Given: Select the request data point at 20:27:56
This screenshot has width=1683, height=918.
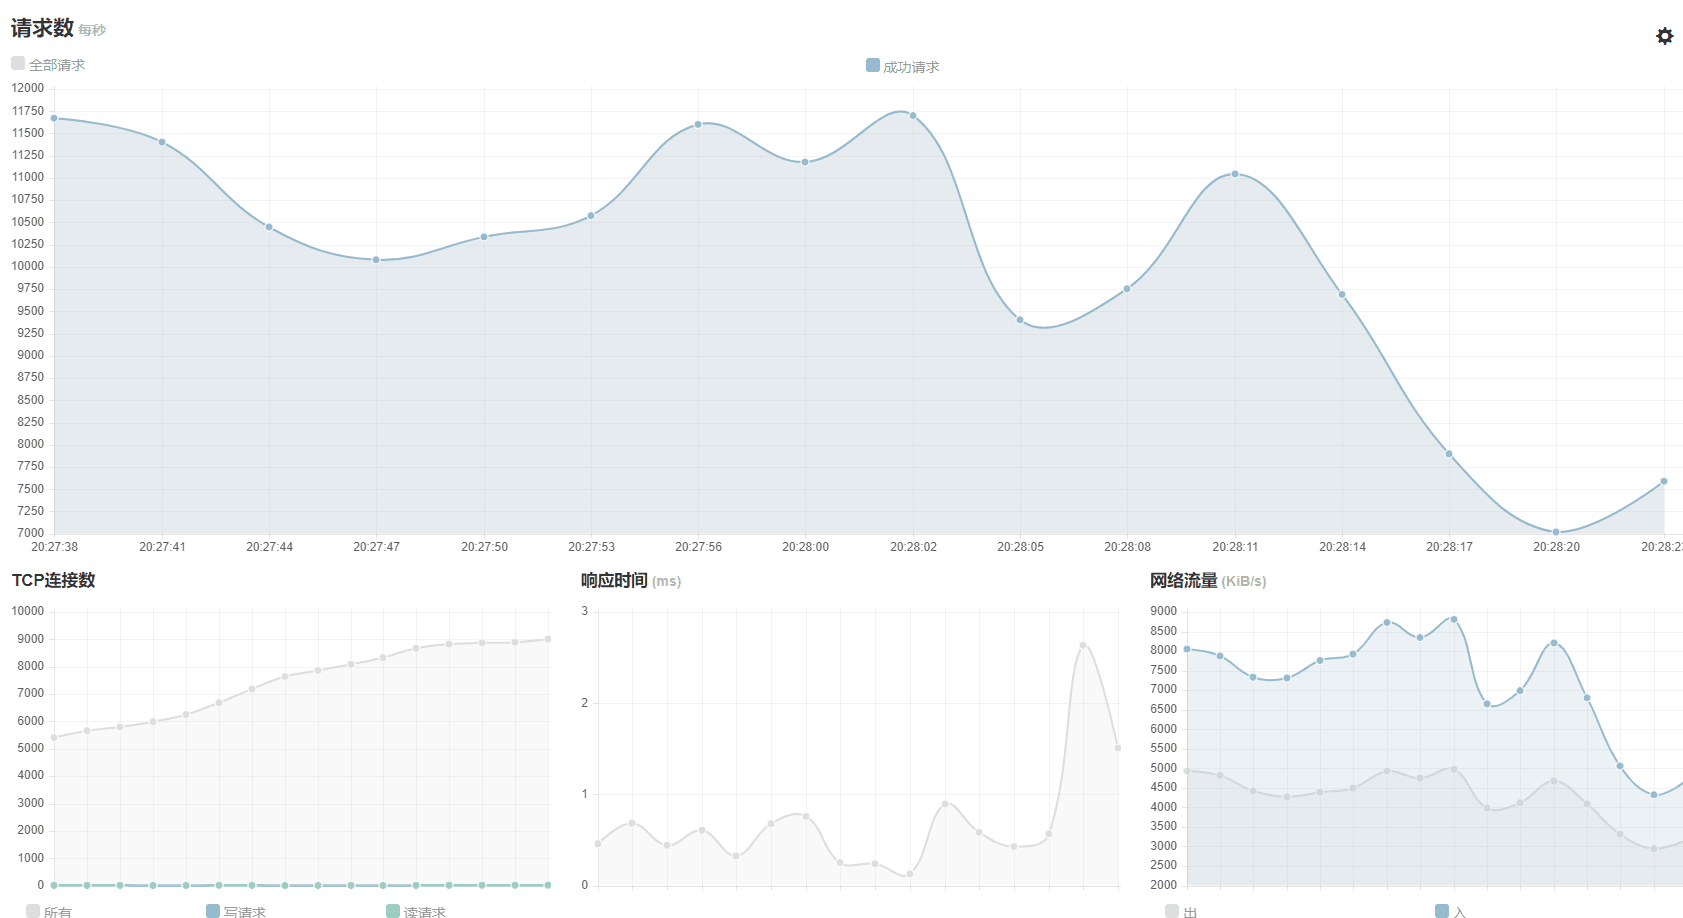Looking at the screenshot, I should [x=698, y=124].
